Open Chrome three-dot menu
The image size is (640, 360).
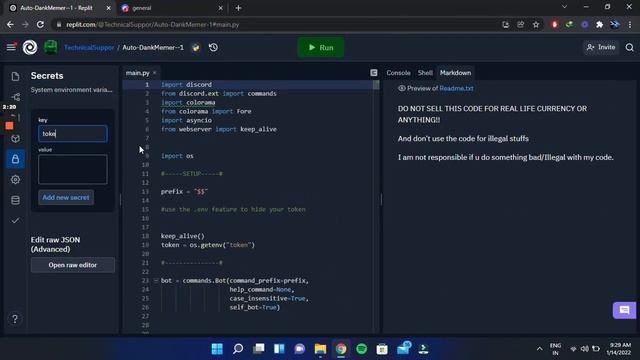630,25
